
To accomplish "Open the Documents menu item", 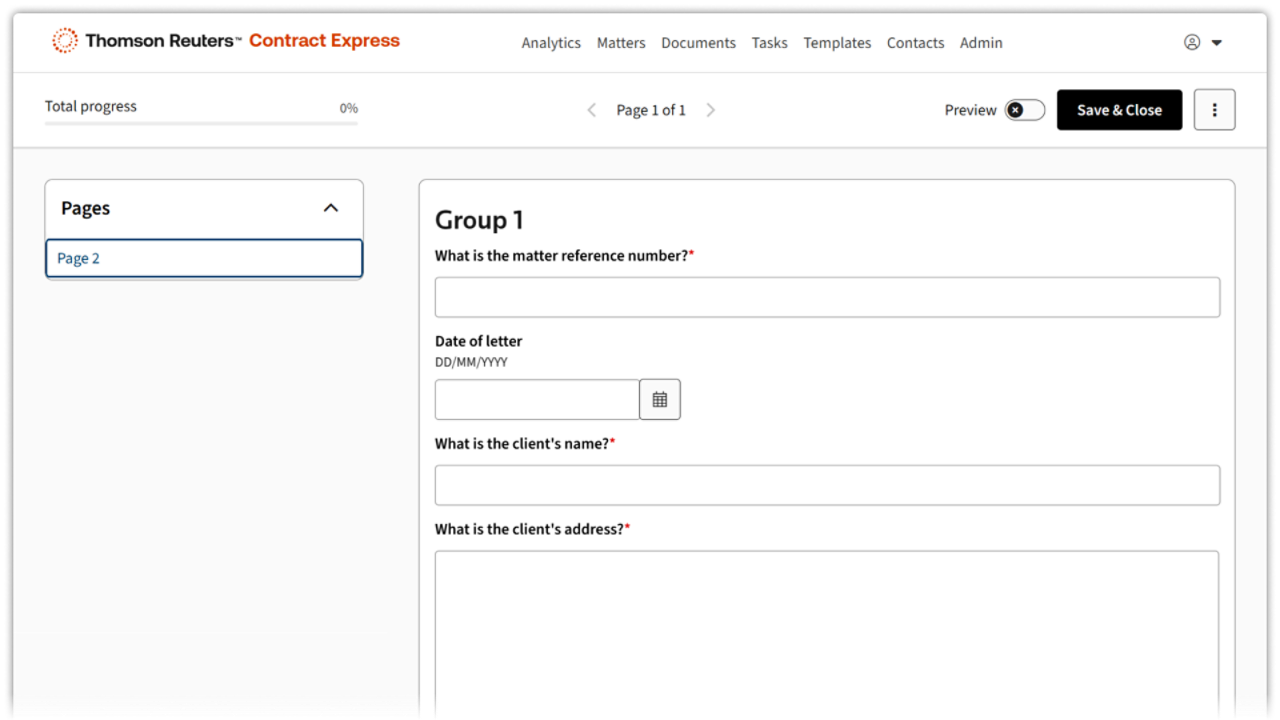I will [x=698, y=43].
